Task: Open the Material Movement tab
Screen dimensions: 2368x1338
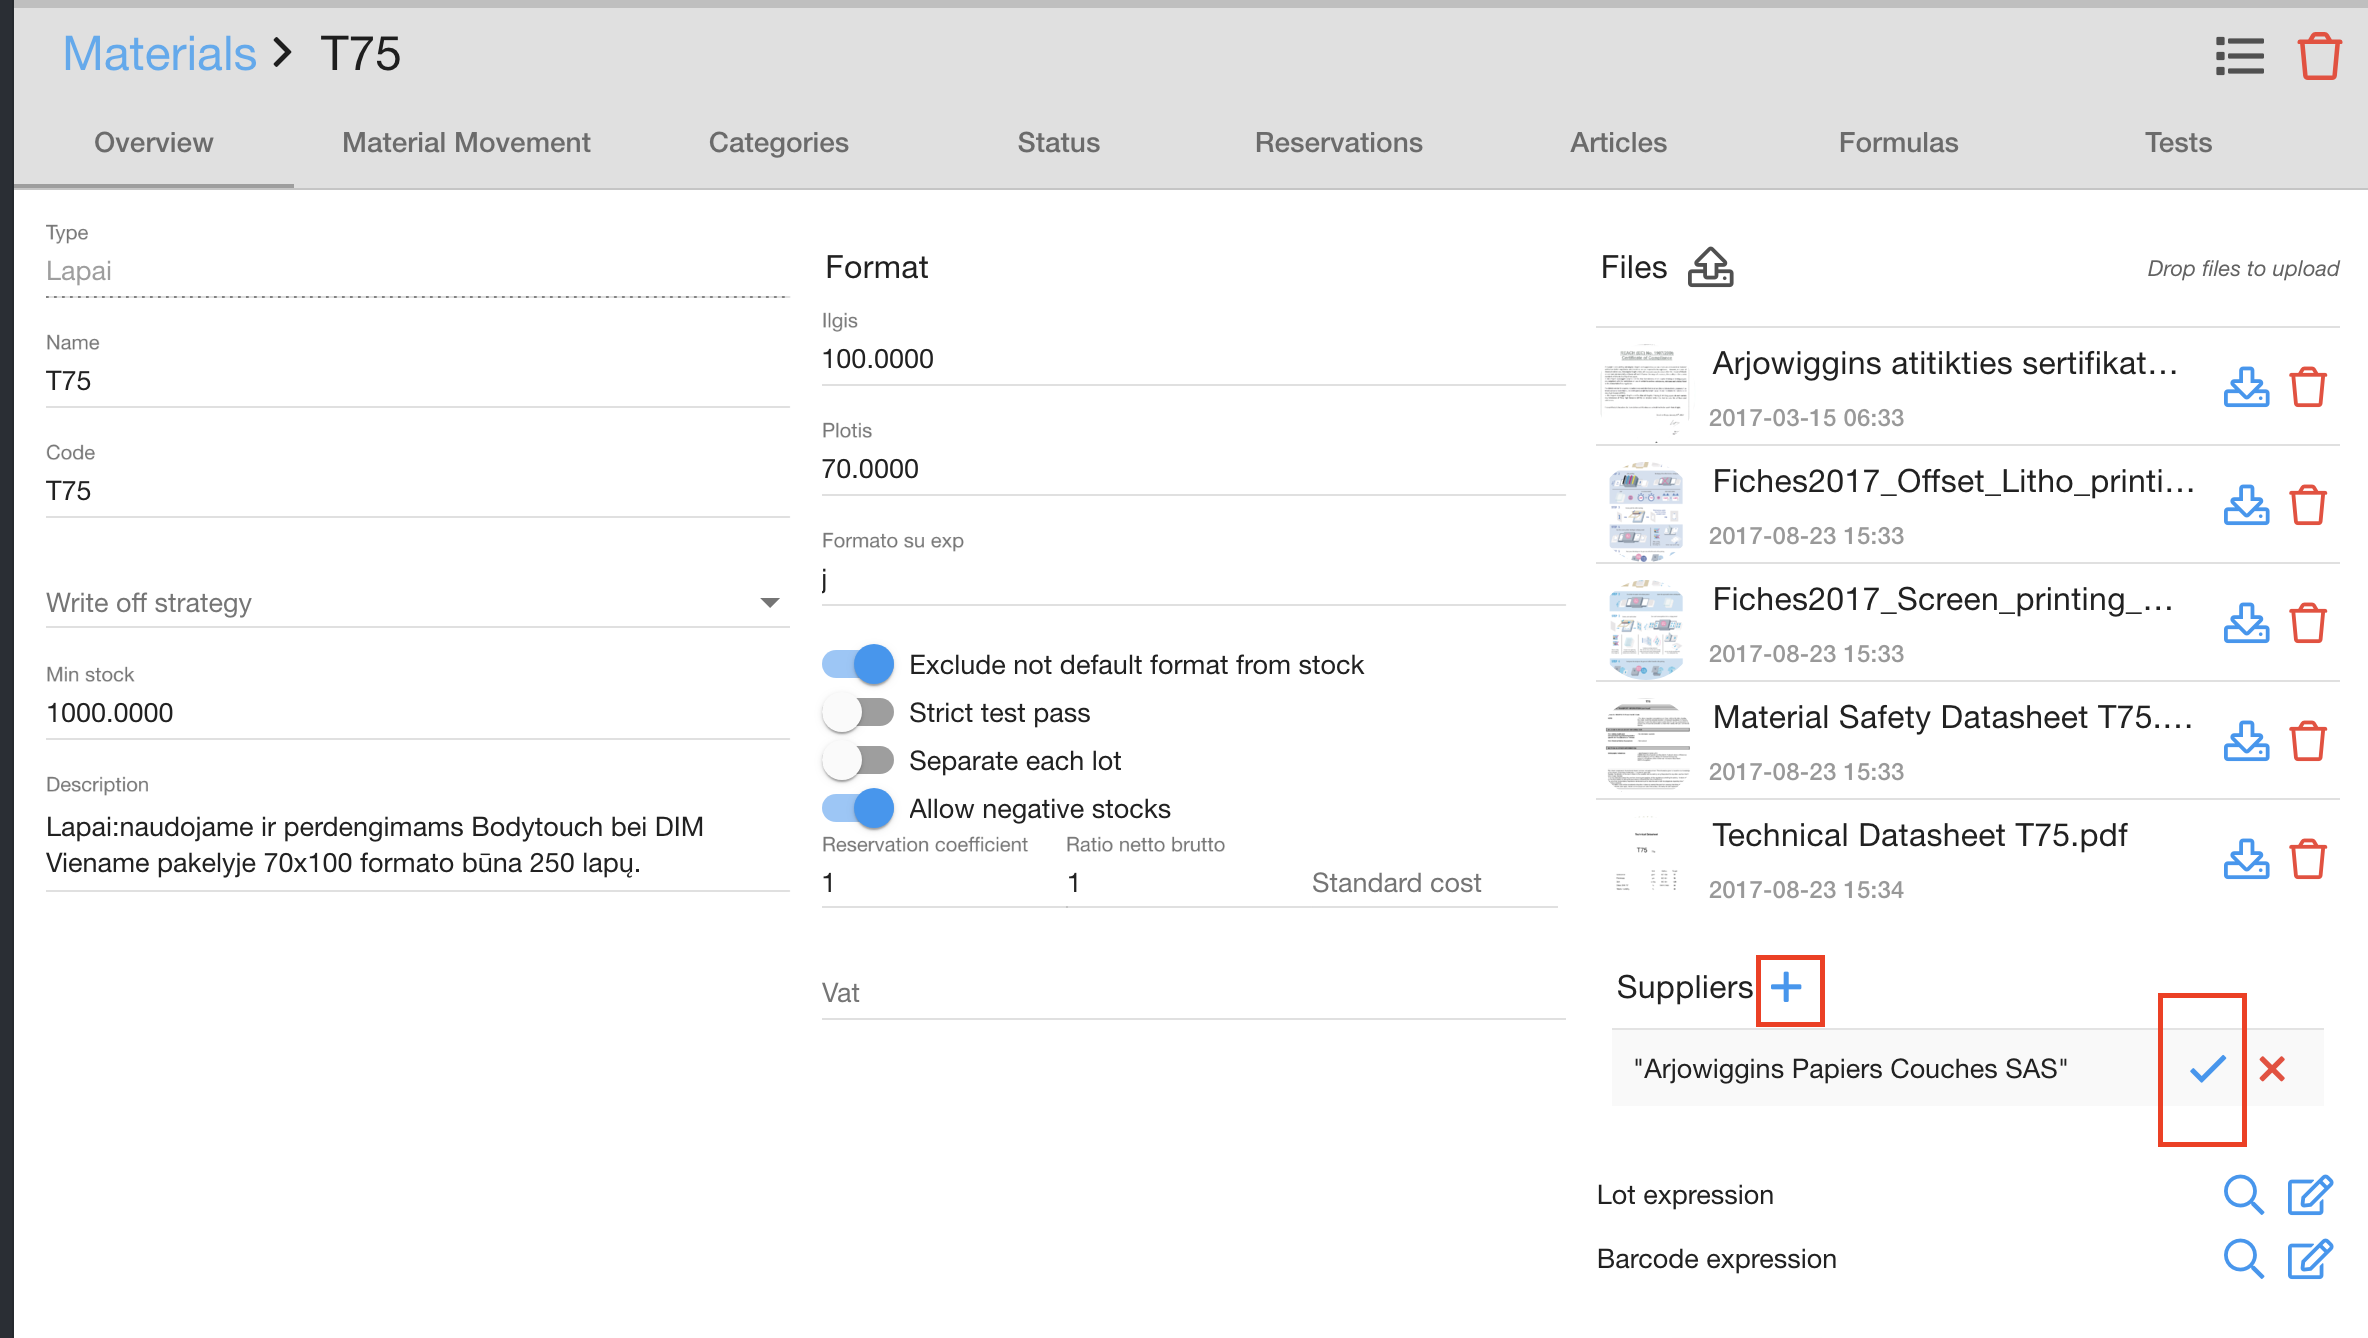Action: (x=466, y=143)
